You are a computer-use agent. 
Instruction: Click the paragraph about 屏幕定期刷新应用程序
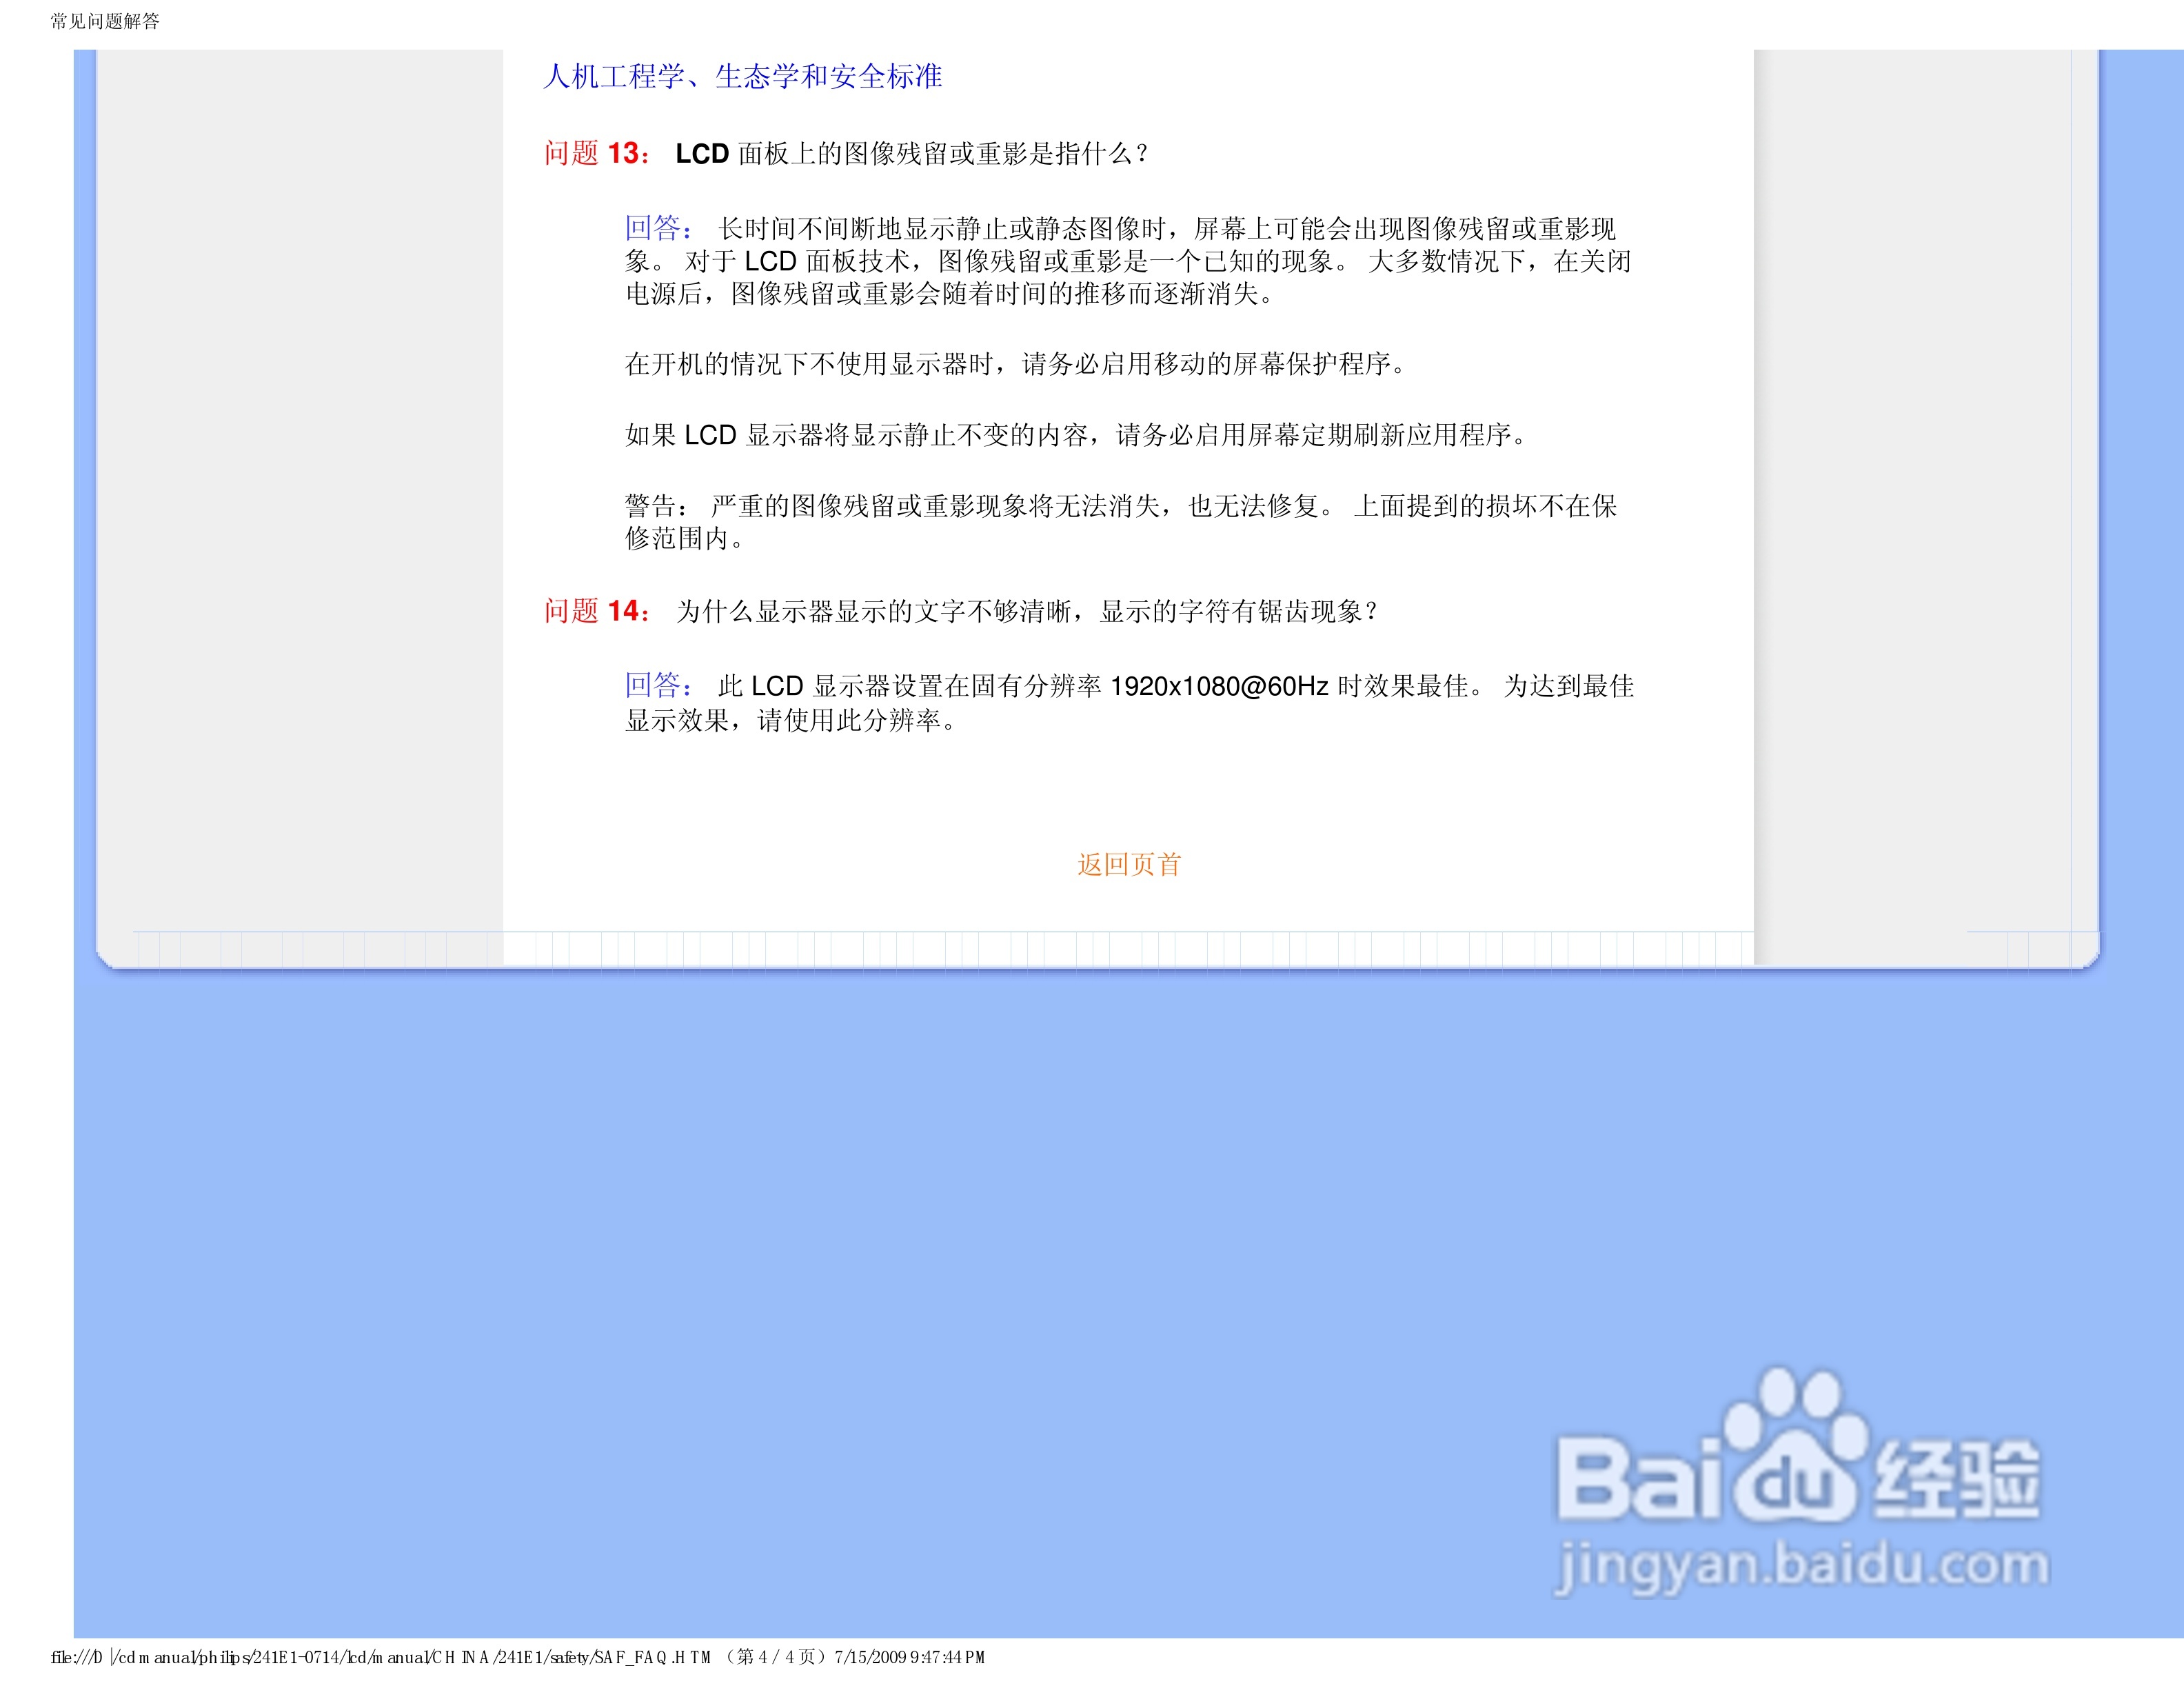(x=1074, y=435)
